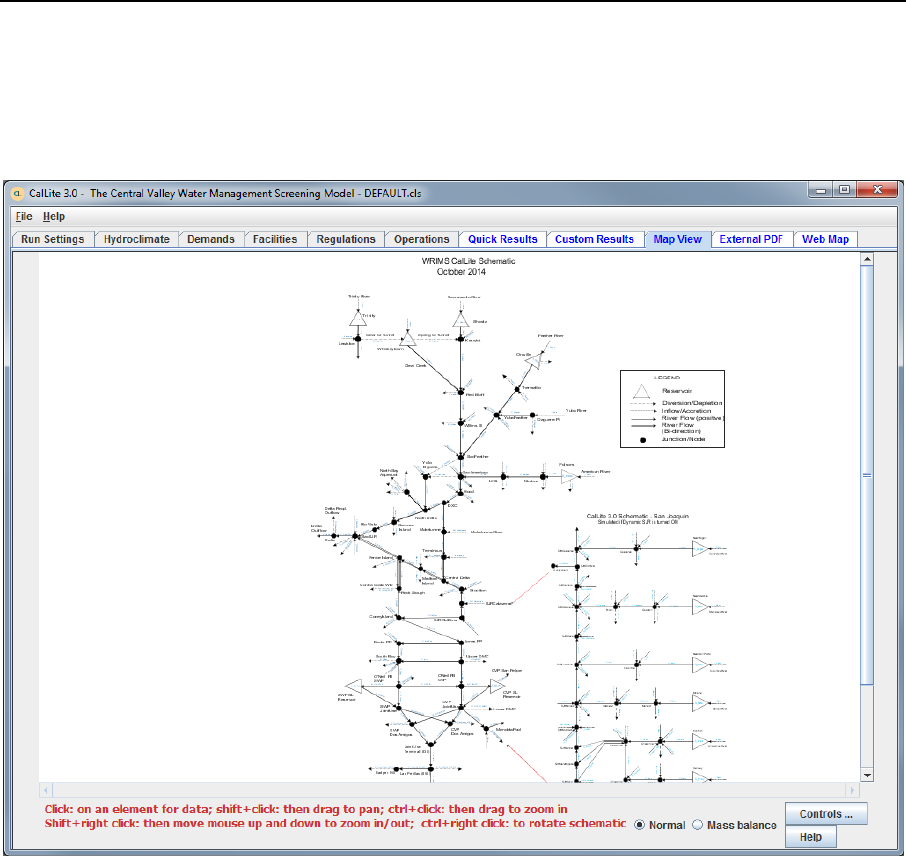The height and width of the screenshot is (856, 906).
Task: Go to the Operations tab
Action: (422, 239)
